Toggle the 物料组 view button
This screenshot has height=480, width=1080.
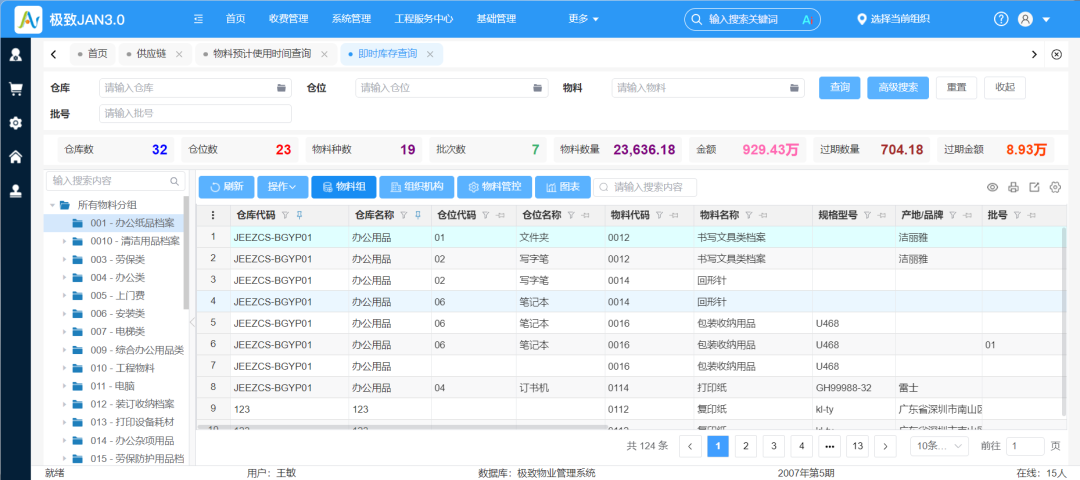point(344,187)
